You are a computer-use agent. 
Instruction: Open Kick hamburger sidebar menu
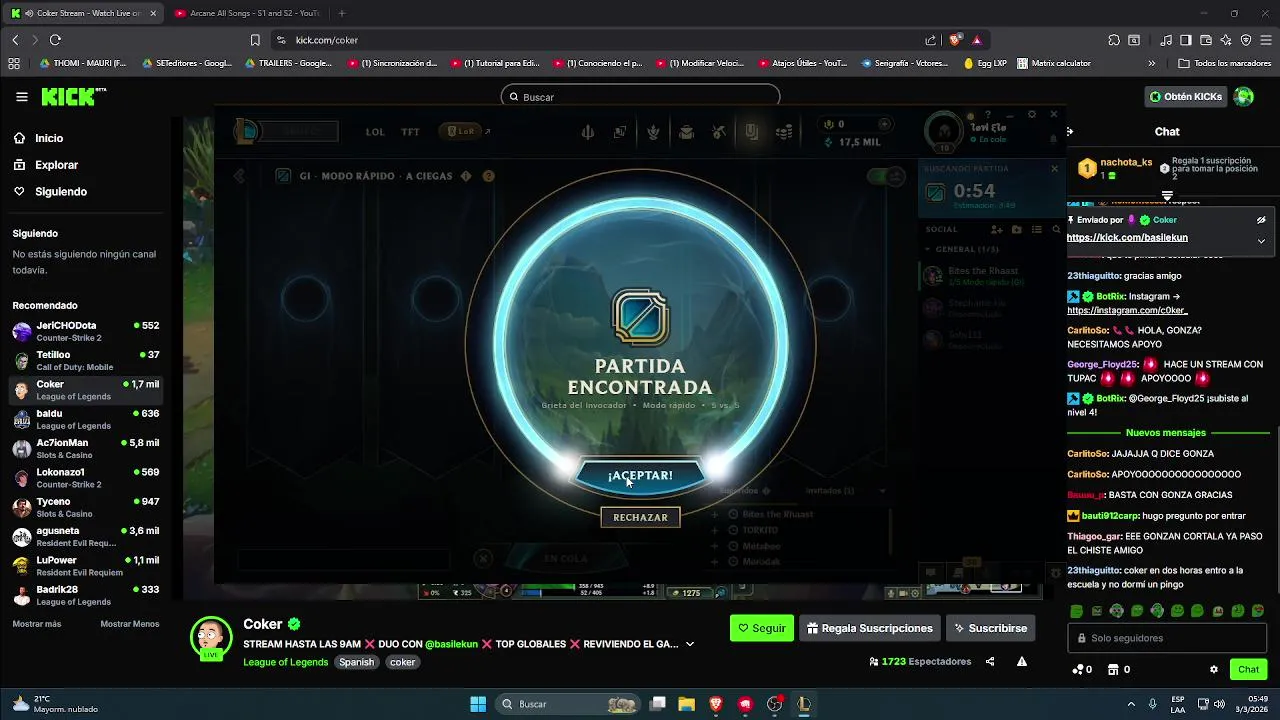point(22,97)
